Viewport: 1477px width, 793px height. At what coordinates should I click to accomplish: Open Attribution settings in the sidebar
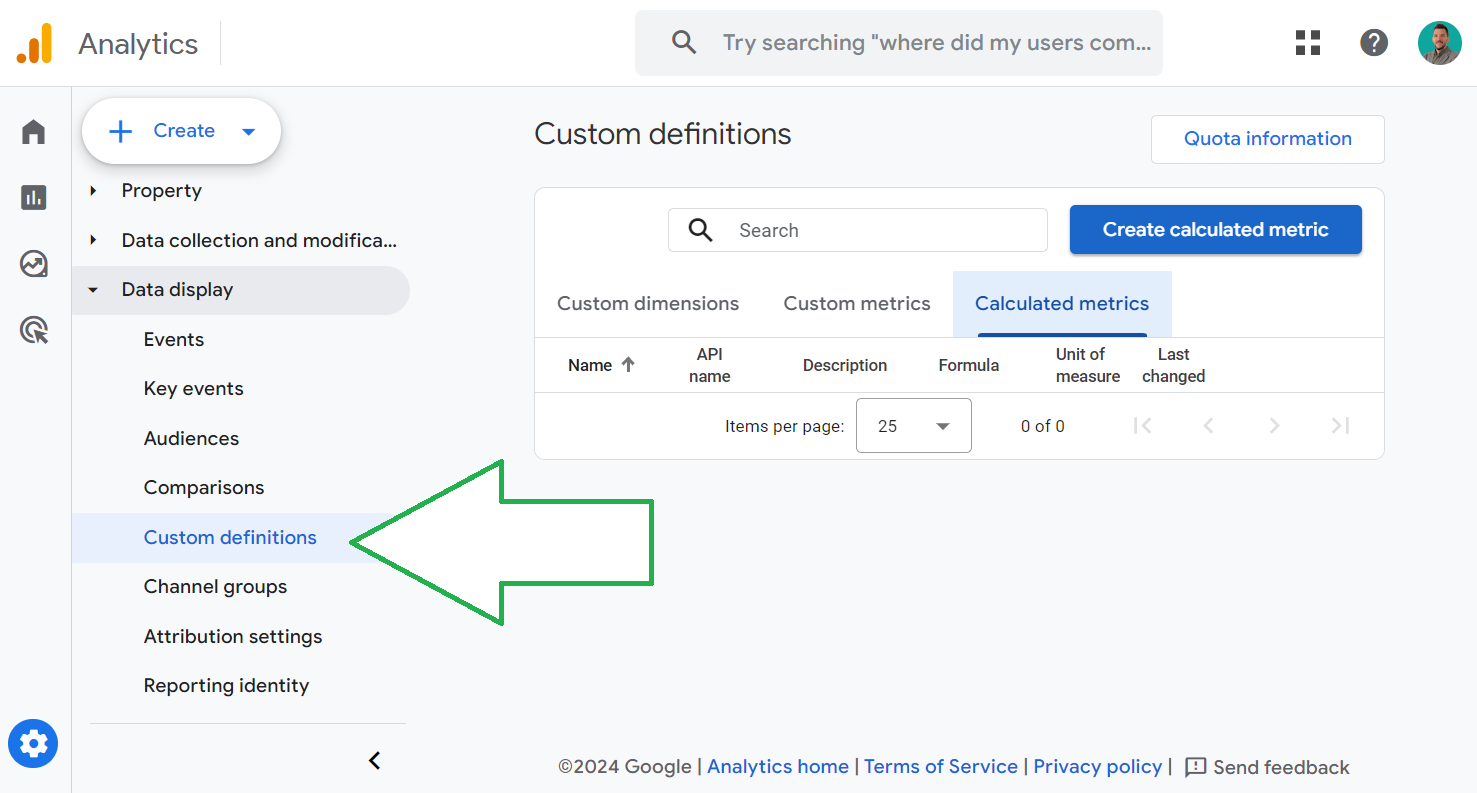tap(233, 637)
